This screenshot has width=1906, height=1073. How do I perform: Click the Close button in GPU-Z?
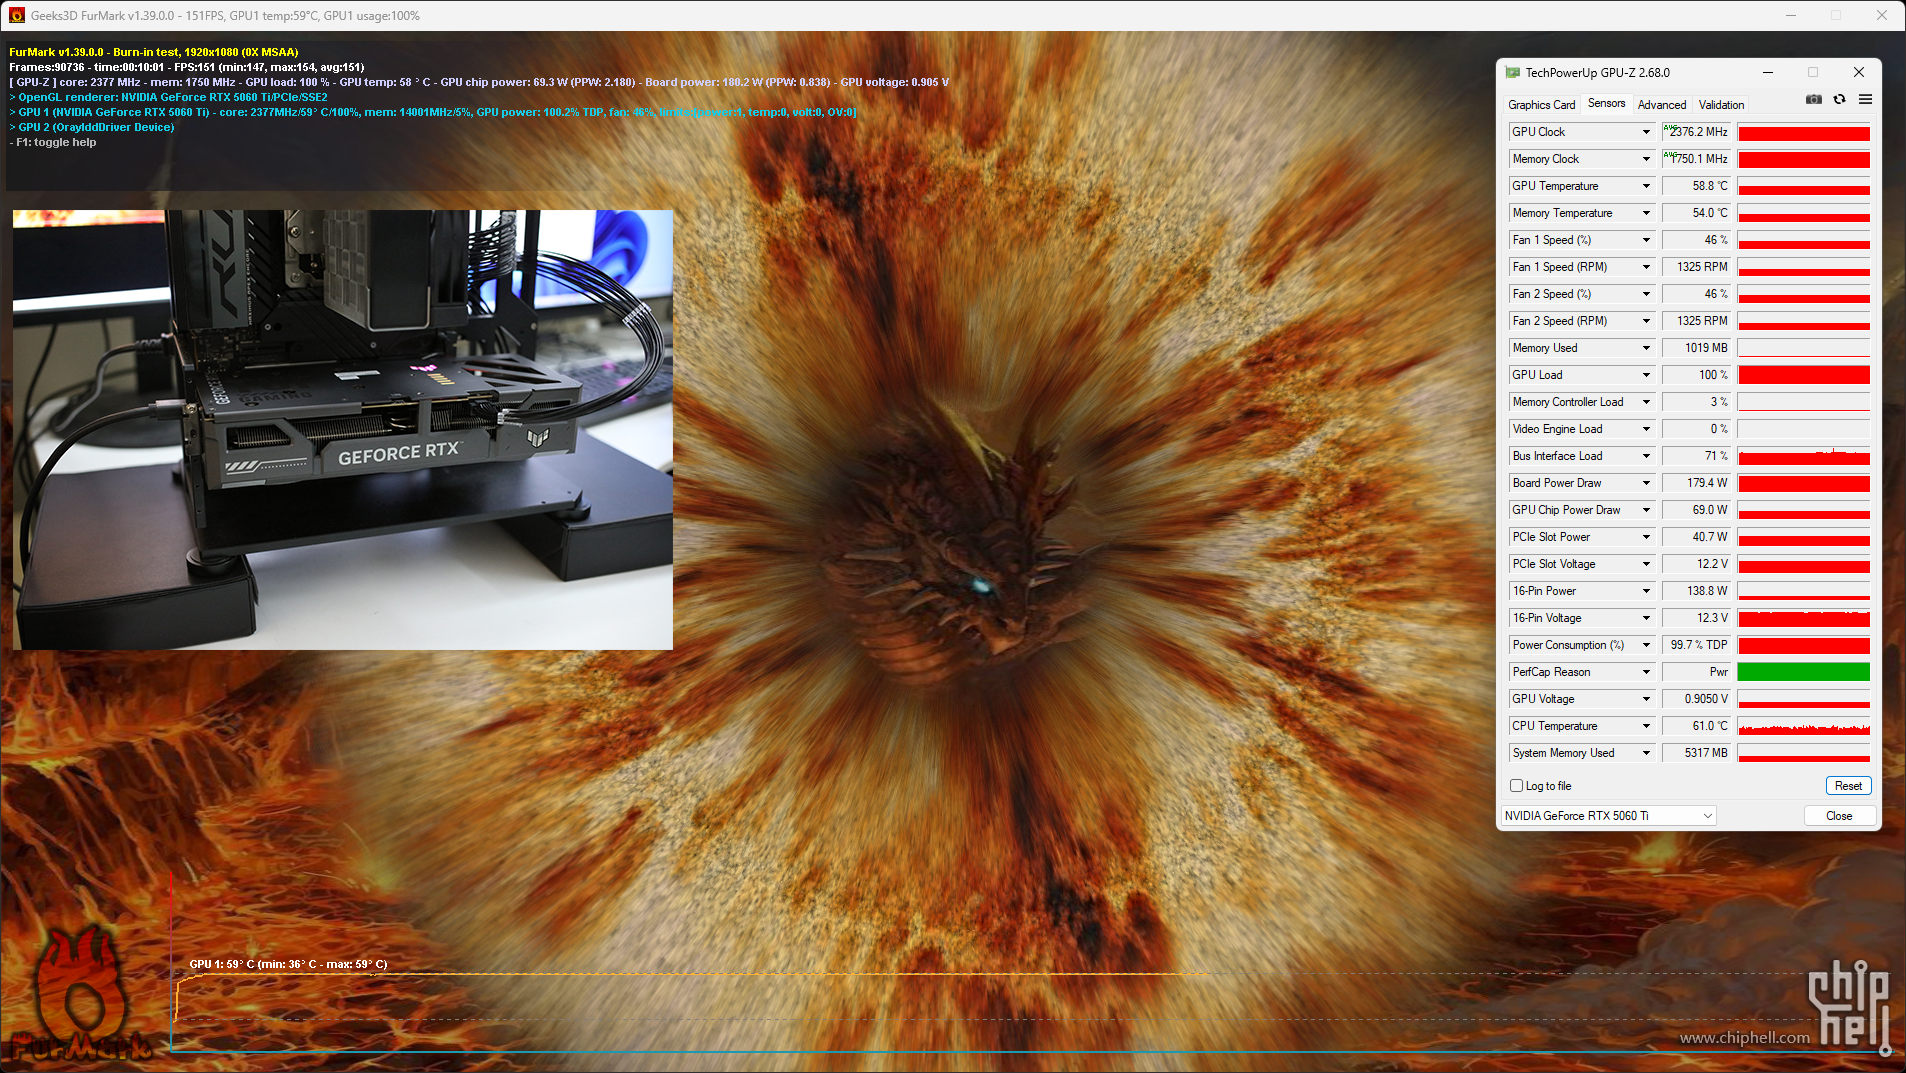(x=1838, y=816)
